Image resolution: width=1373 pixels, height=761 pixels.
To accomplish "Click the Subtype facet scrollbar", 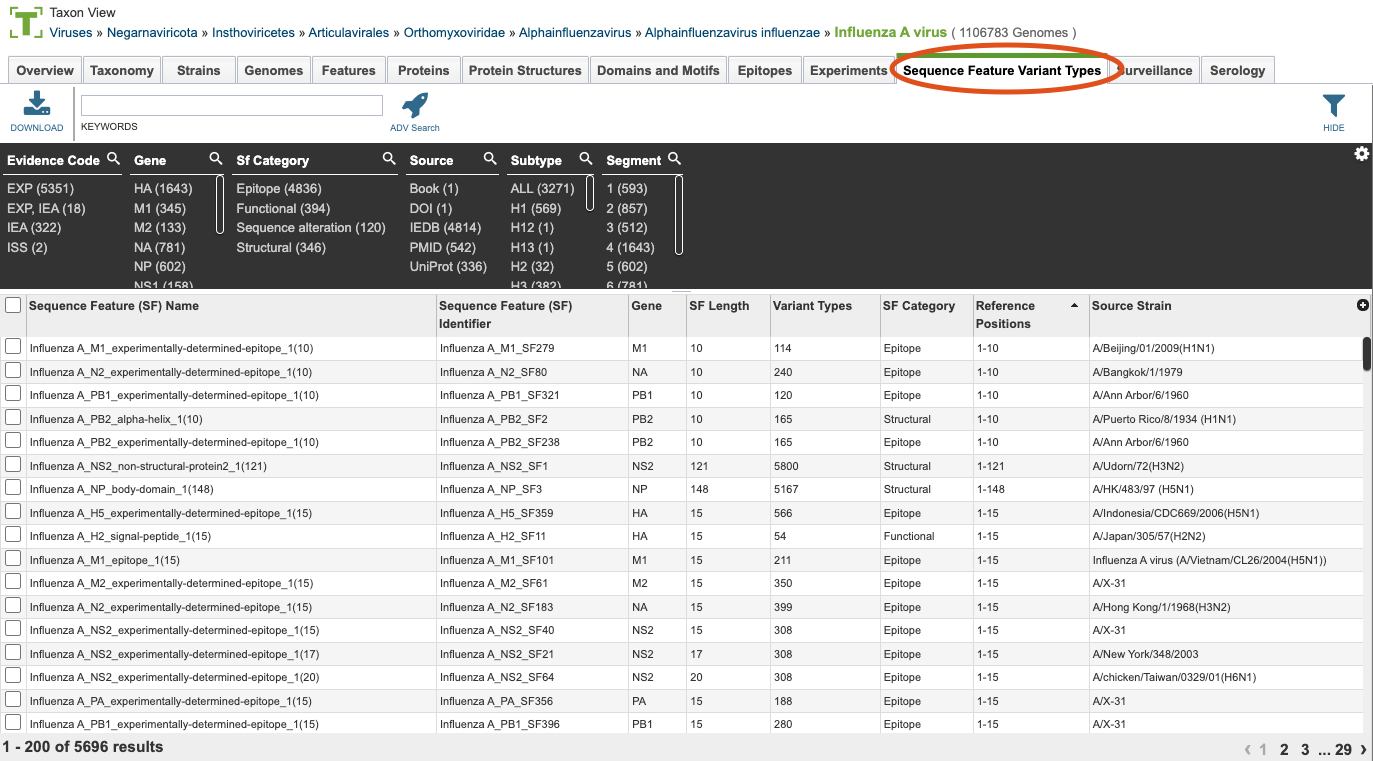I will (590, 194).
